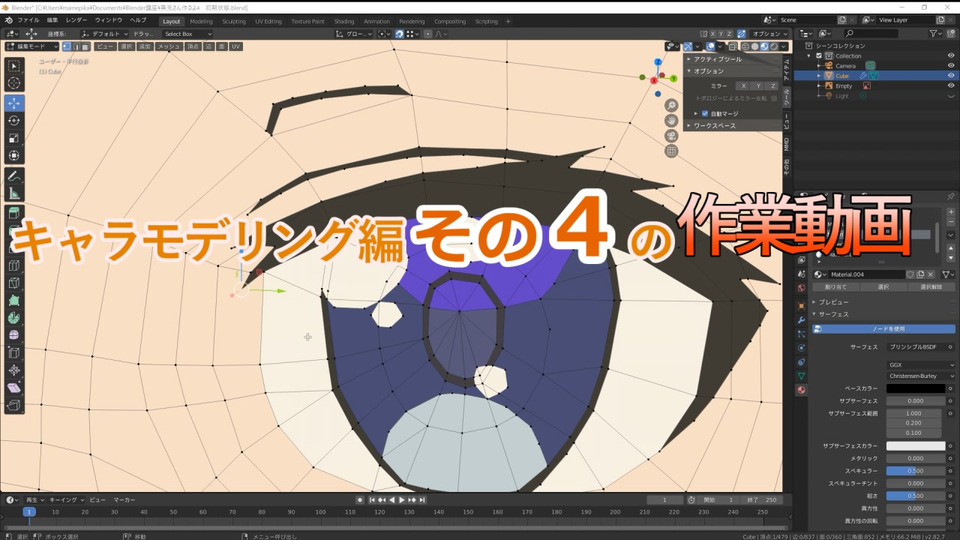Switch orthographic/perspective grid icon

click(671, 151)
